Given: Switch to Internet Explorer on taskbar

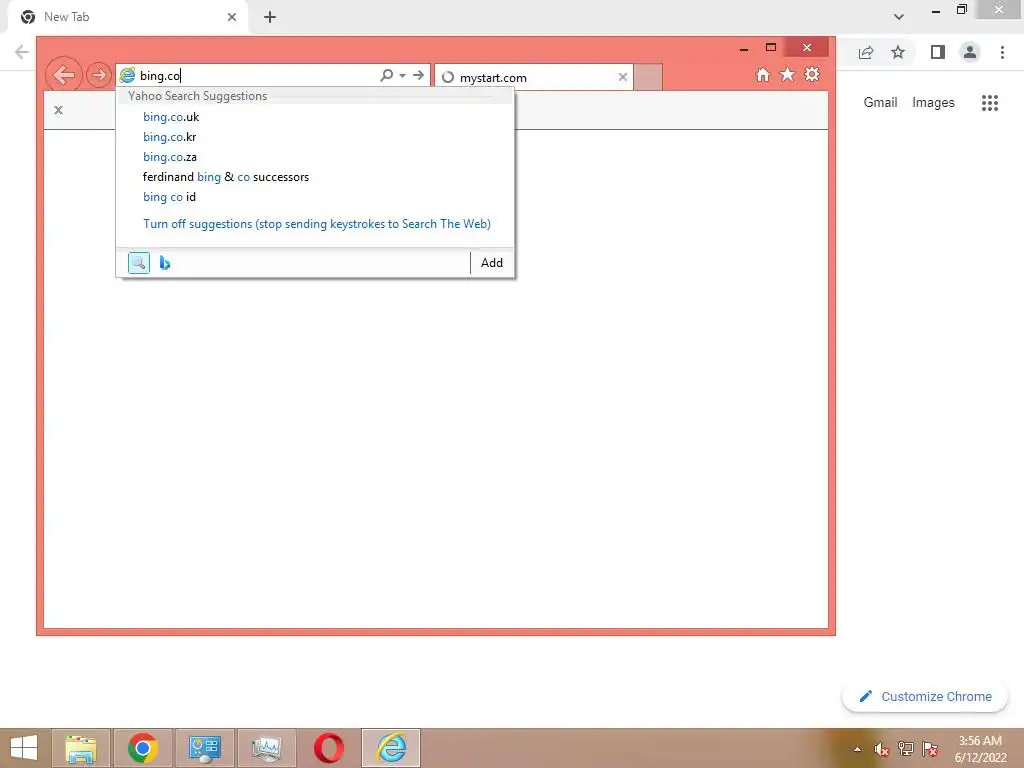Looking at the screenshot, I should click(x=391, y=748).
